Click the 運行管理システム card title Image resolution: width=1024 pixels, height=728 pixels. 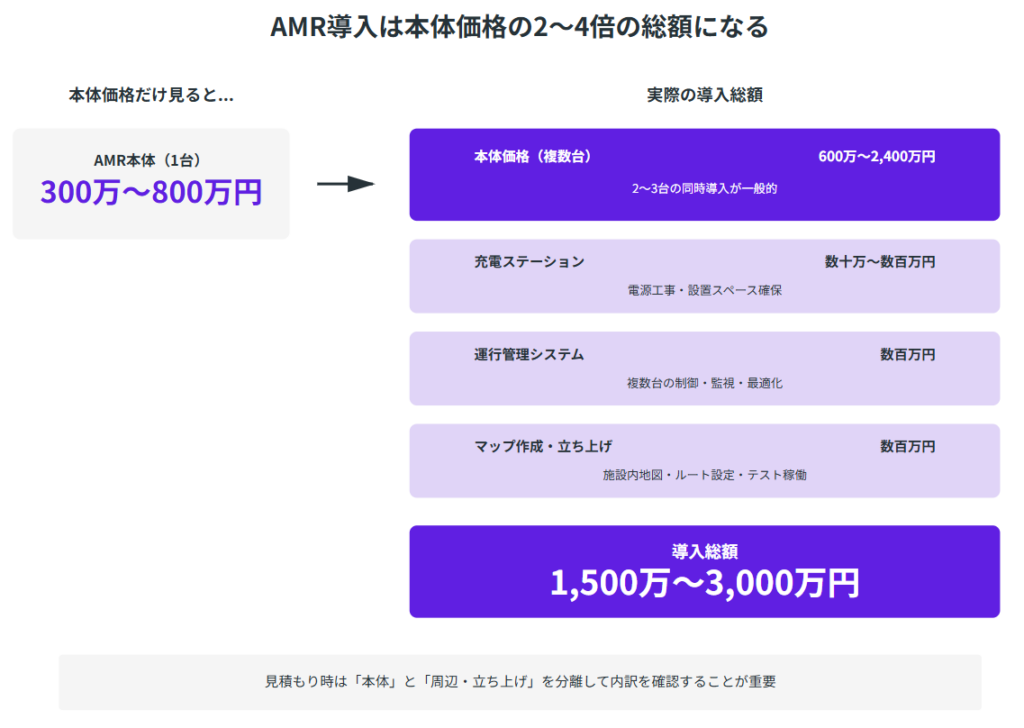click(529, 354)
